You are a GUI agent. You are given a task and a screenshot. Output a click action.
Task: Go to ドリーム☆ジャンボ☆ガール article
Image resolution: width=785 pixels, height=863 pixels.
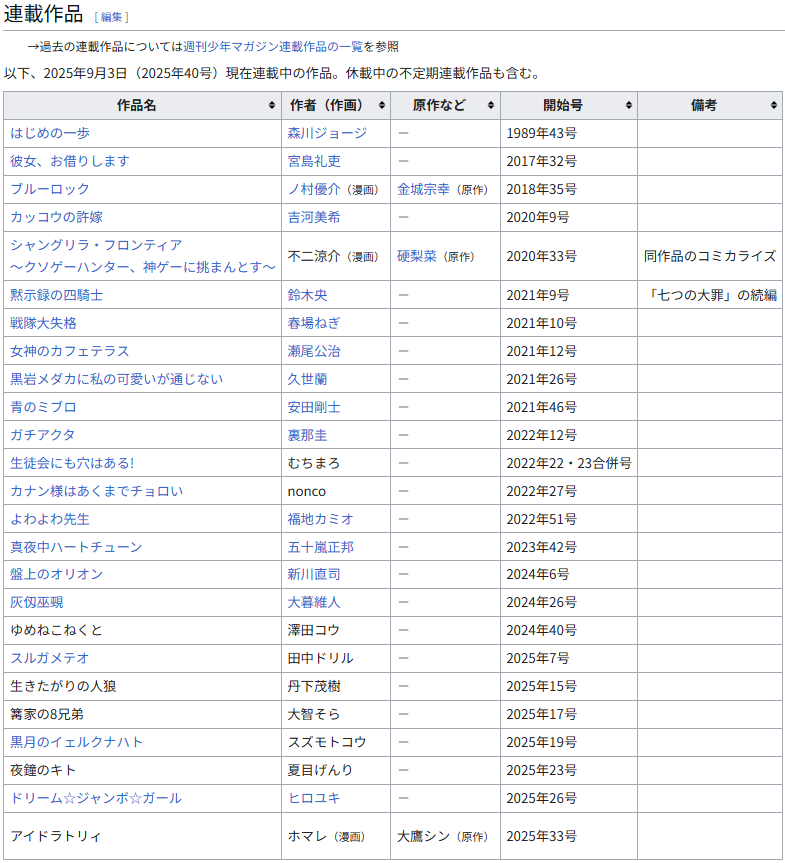[x=96, y=798]
